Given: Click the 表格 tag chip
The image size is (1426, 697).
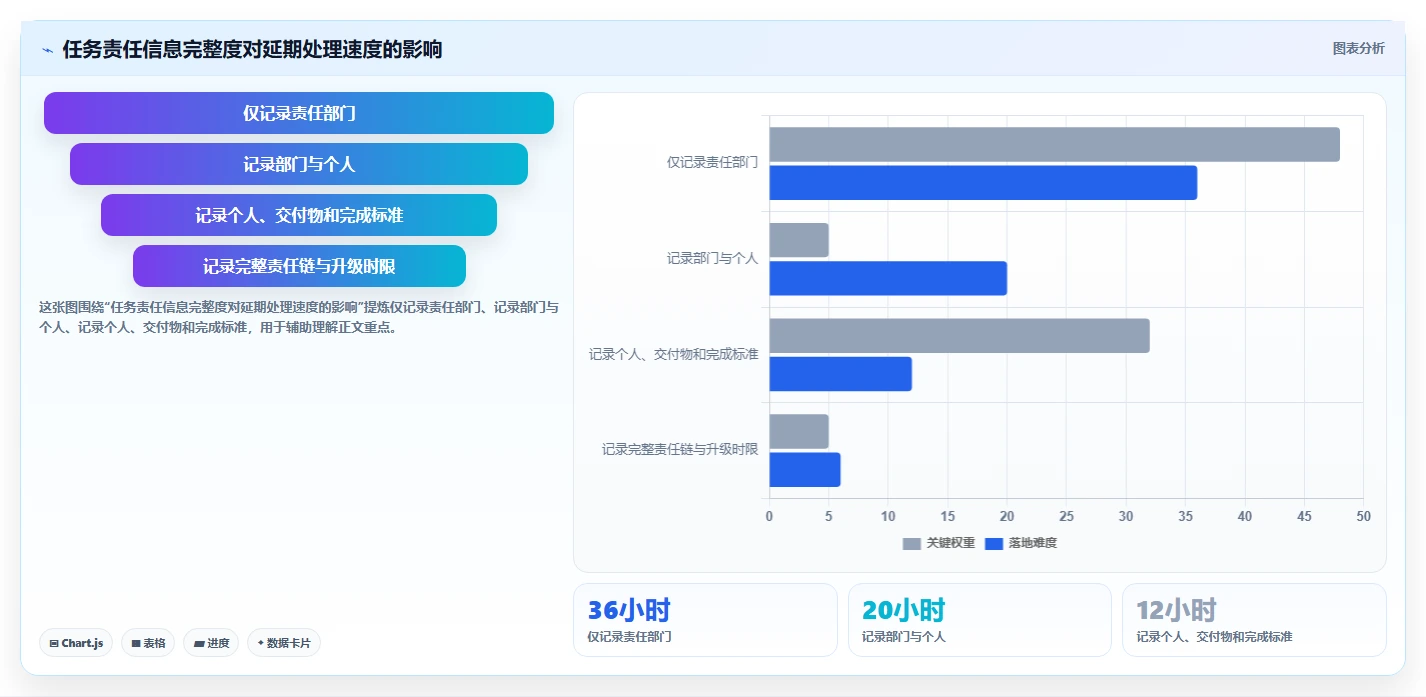Looking at the screenshot, I should click(148, 643).
